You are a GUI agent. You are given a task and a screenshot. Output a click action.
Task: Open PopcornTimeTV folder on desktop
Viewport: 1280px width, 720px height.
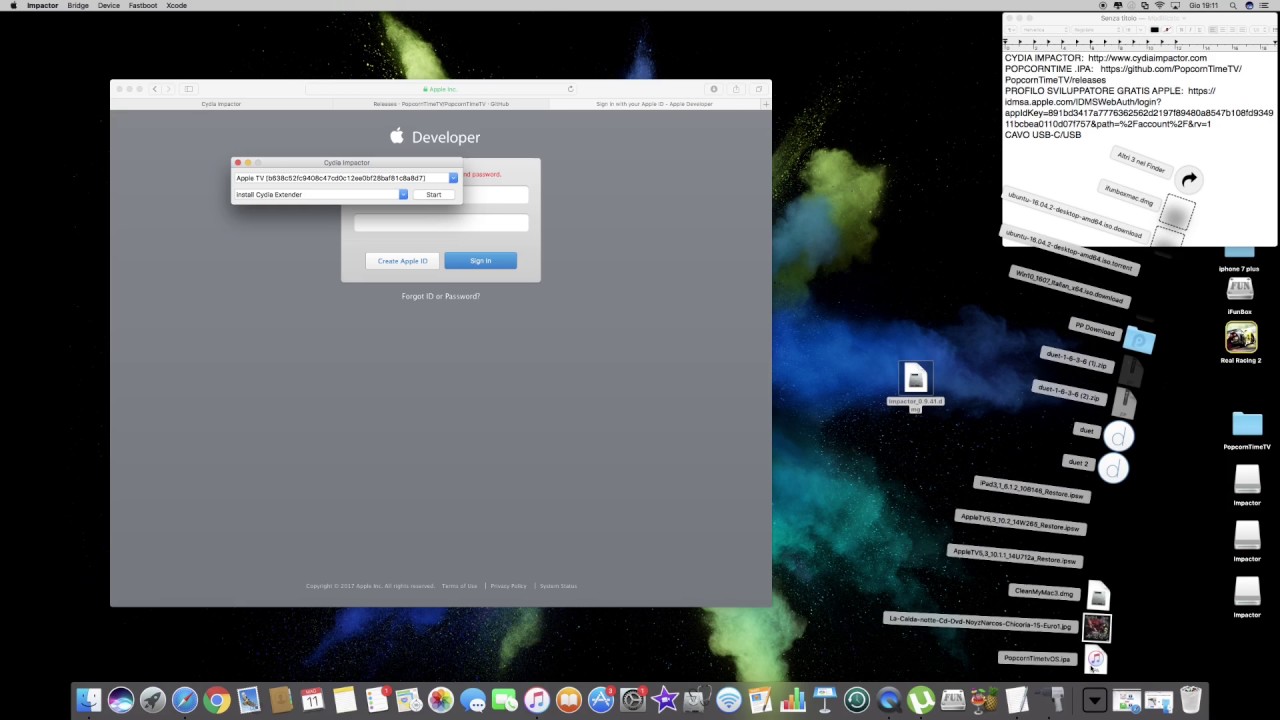click(x=1247, y=431)
